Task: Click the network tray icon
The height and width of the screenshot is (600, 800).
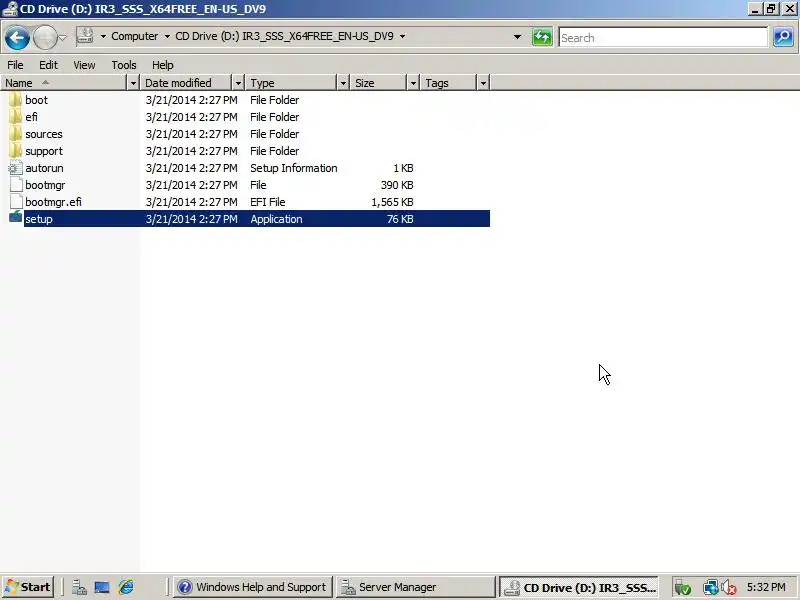Action: [x=710, y=588]
